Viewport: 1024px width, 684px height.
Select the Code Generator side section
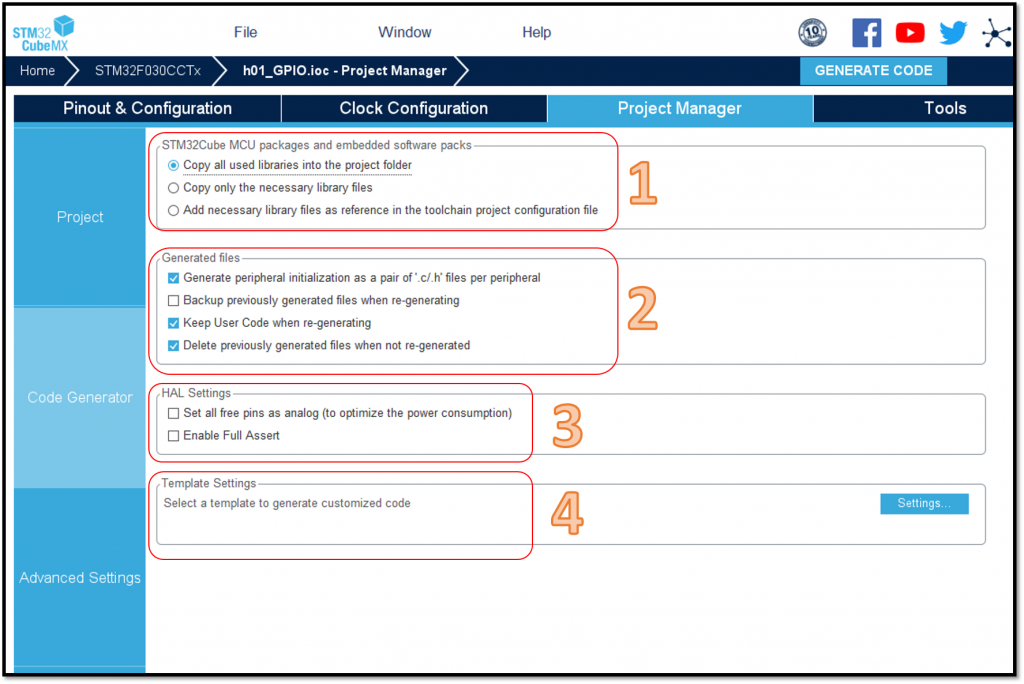pyautogui.click(x=80, y=397)
